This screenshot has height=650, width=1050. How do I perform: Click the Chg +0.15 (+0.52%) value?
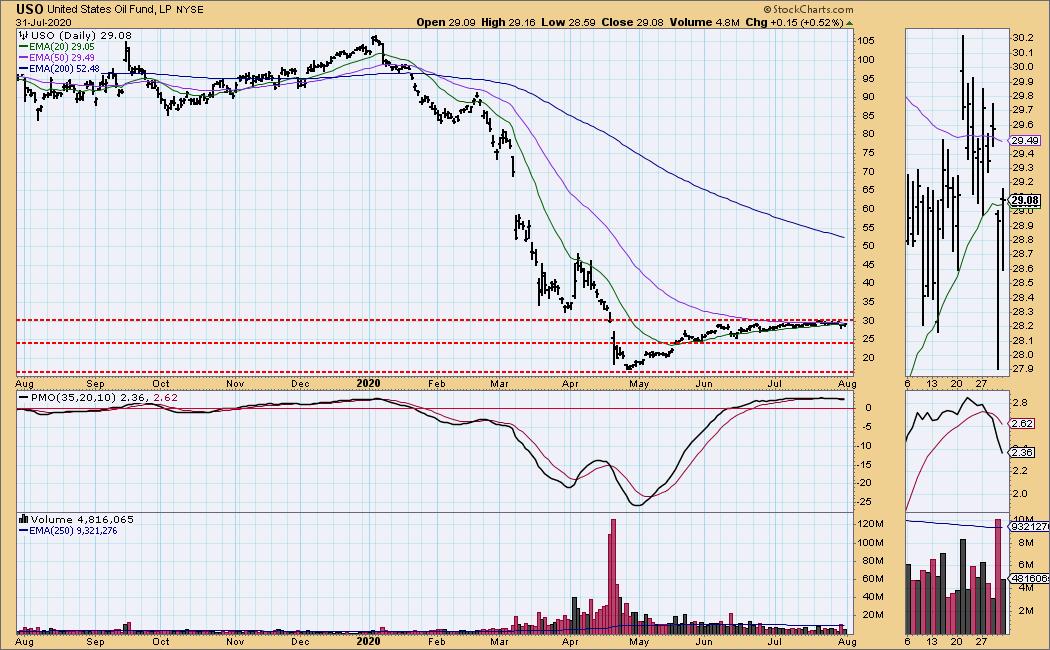click(x=794, y=22)
